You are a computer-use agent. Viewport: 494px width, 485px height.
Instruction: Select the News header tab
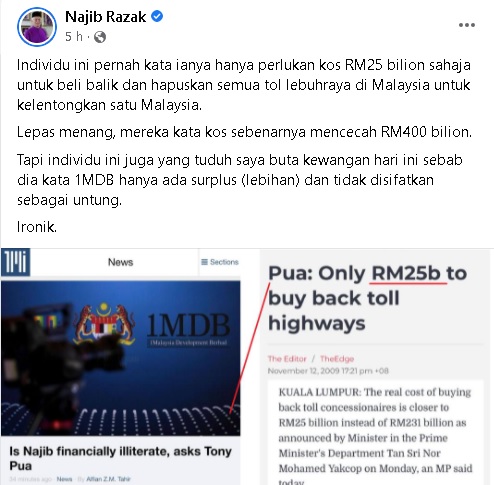tap(120, 262)
